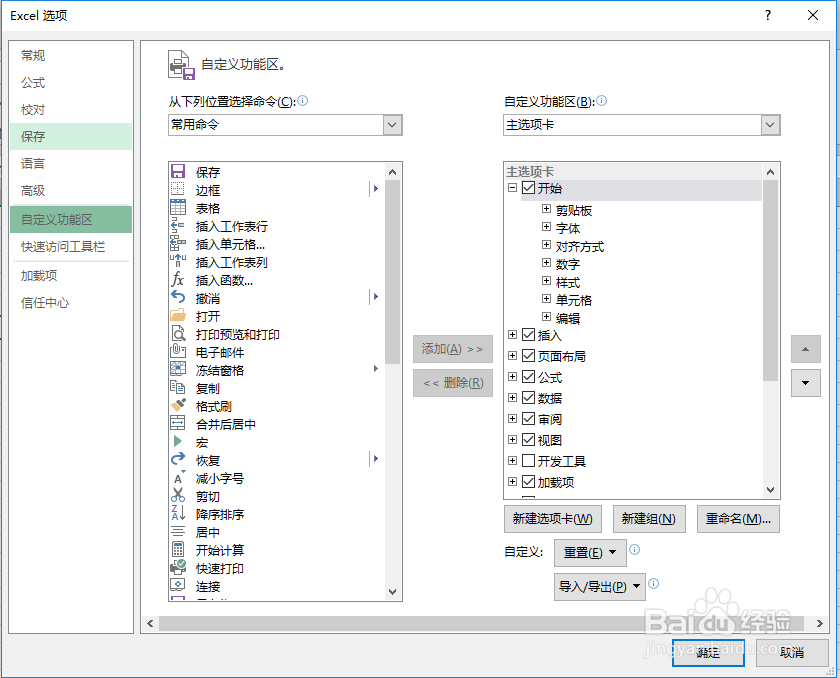Toggle the 审阅 checkbox

pos(528,419)
